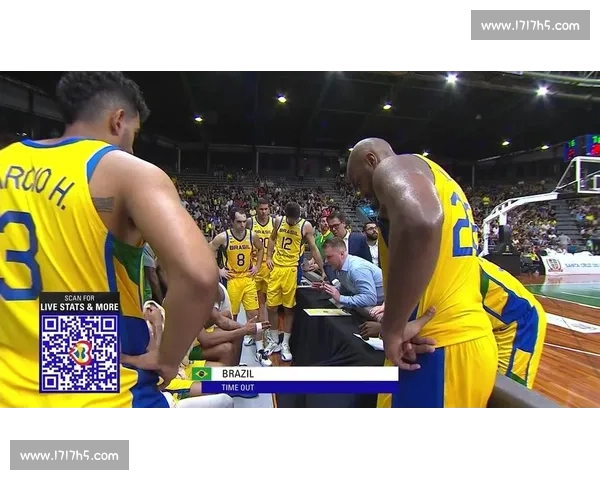Image resolution: width=600 pixels, height=480 pixels.
Task: Click the Brazil flag icon
Action: pyautogui.click(x=202, y=373)
